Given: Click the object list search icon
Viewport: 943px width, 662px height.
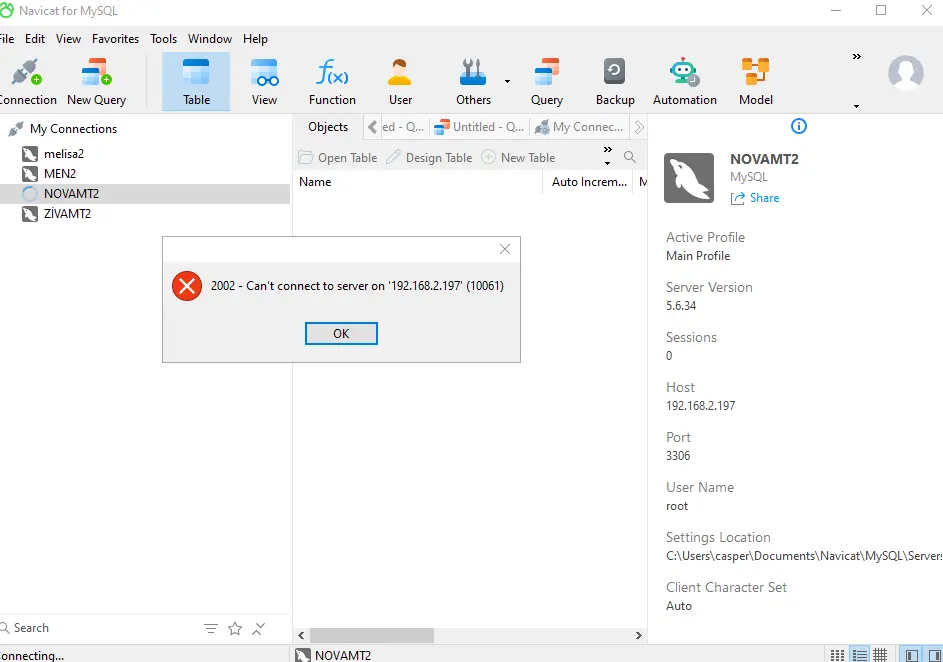Looking at the screenshot, I should (x=630, y=157).
